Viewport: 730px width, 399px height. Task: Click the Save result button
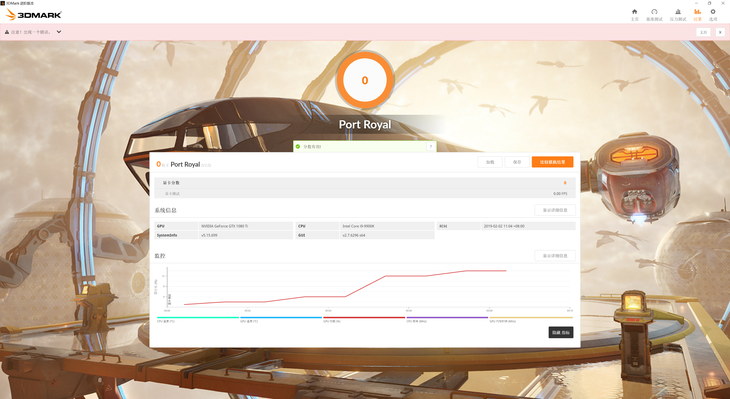517,162
